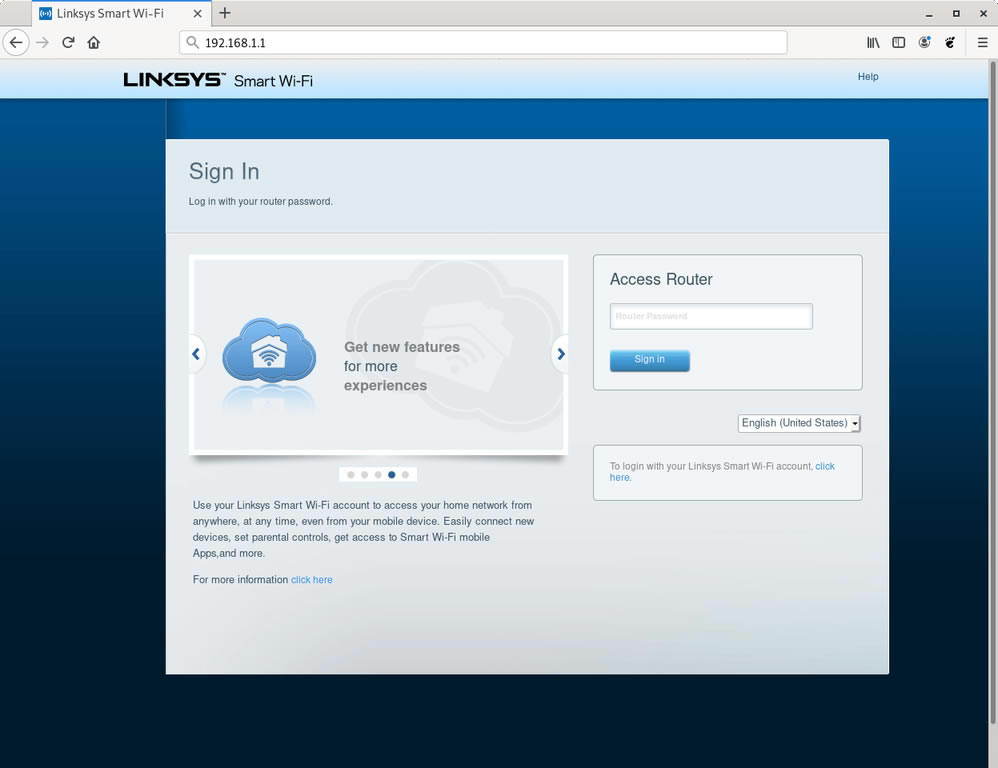The image size is (998, 768).
Task: Open the language selection dropdown
Action: click(798, 423)
